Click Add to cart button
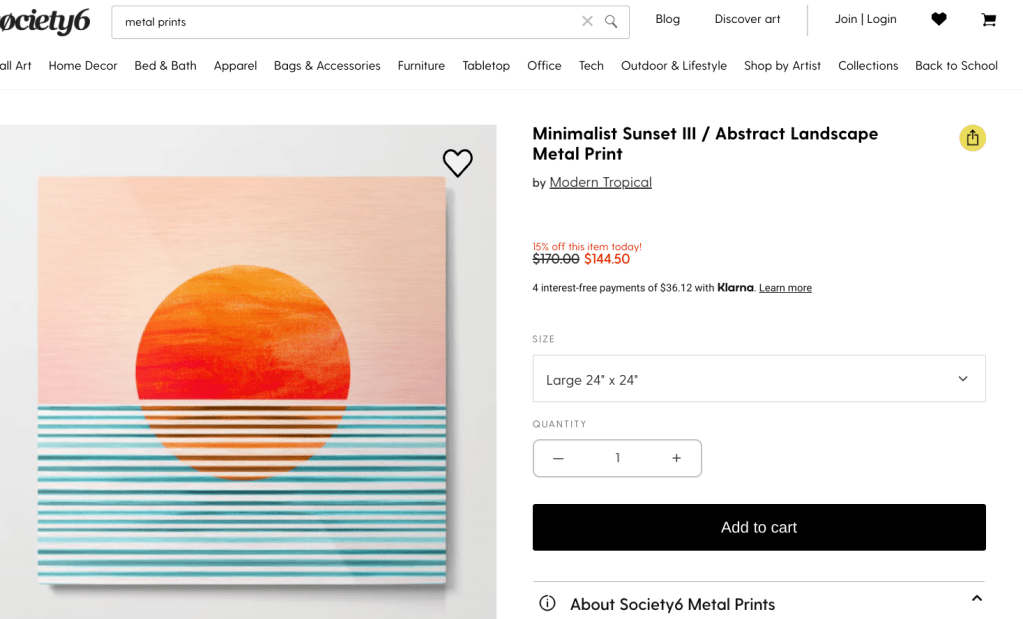The height and width of the screenshot is (619, 1023). point(758,527)
